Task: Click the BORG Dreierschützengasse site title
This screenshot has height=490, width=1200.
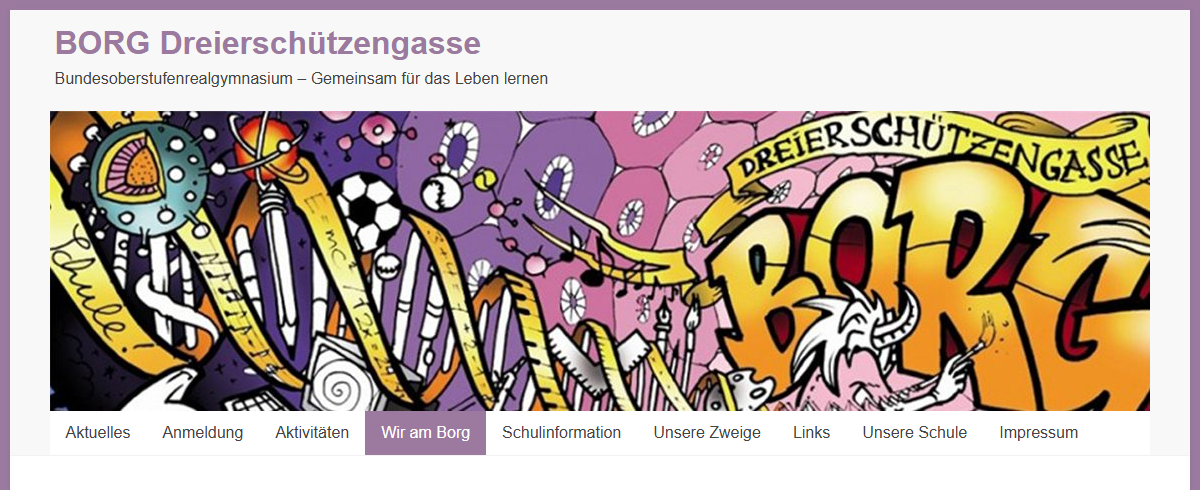Action: [268, 43]
